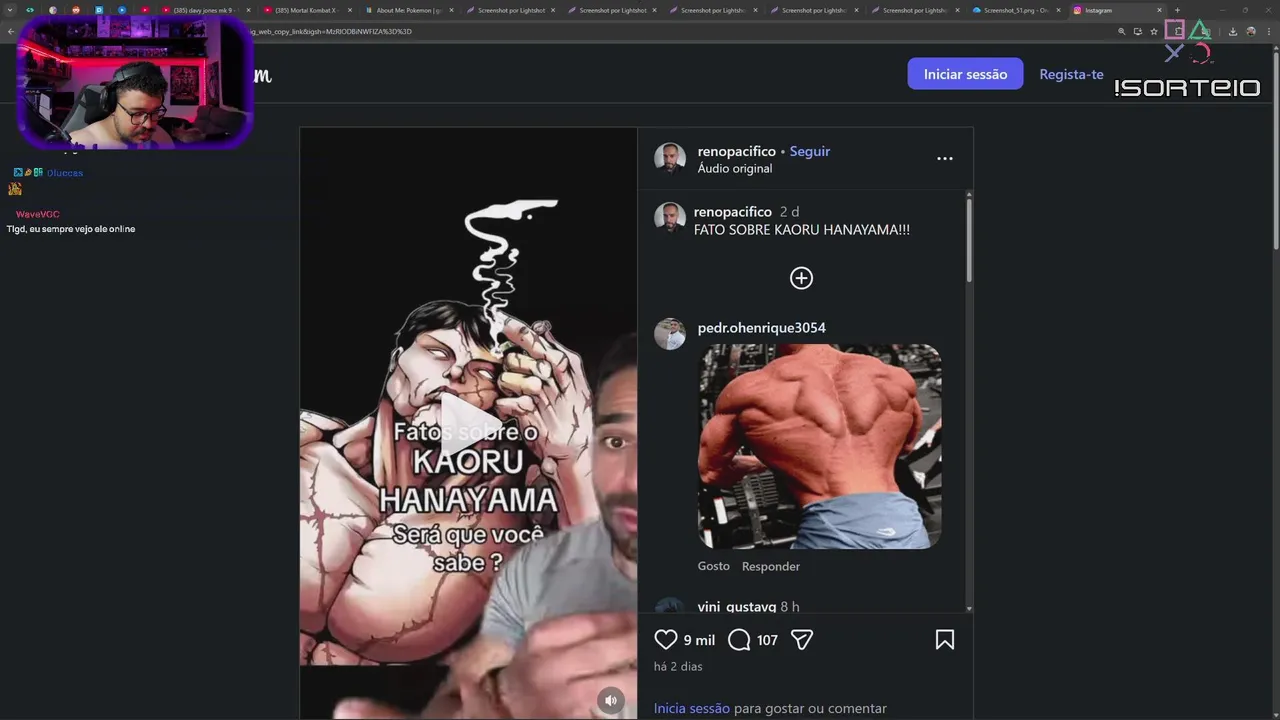Close the Instagram browser tab
Image resolution: width=1280 pixels, height=720 pixels.
click(x=1159, y=10)
